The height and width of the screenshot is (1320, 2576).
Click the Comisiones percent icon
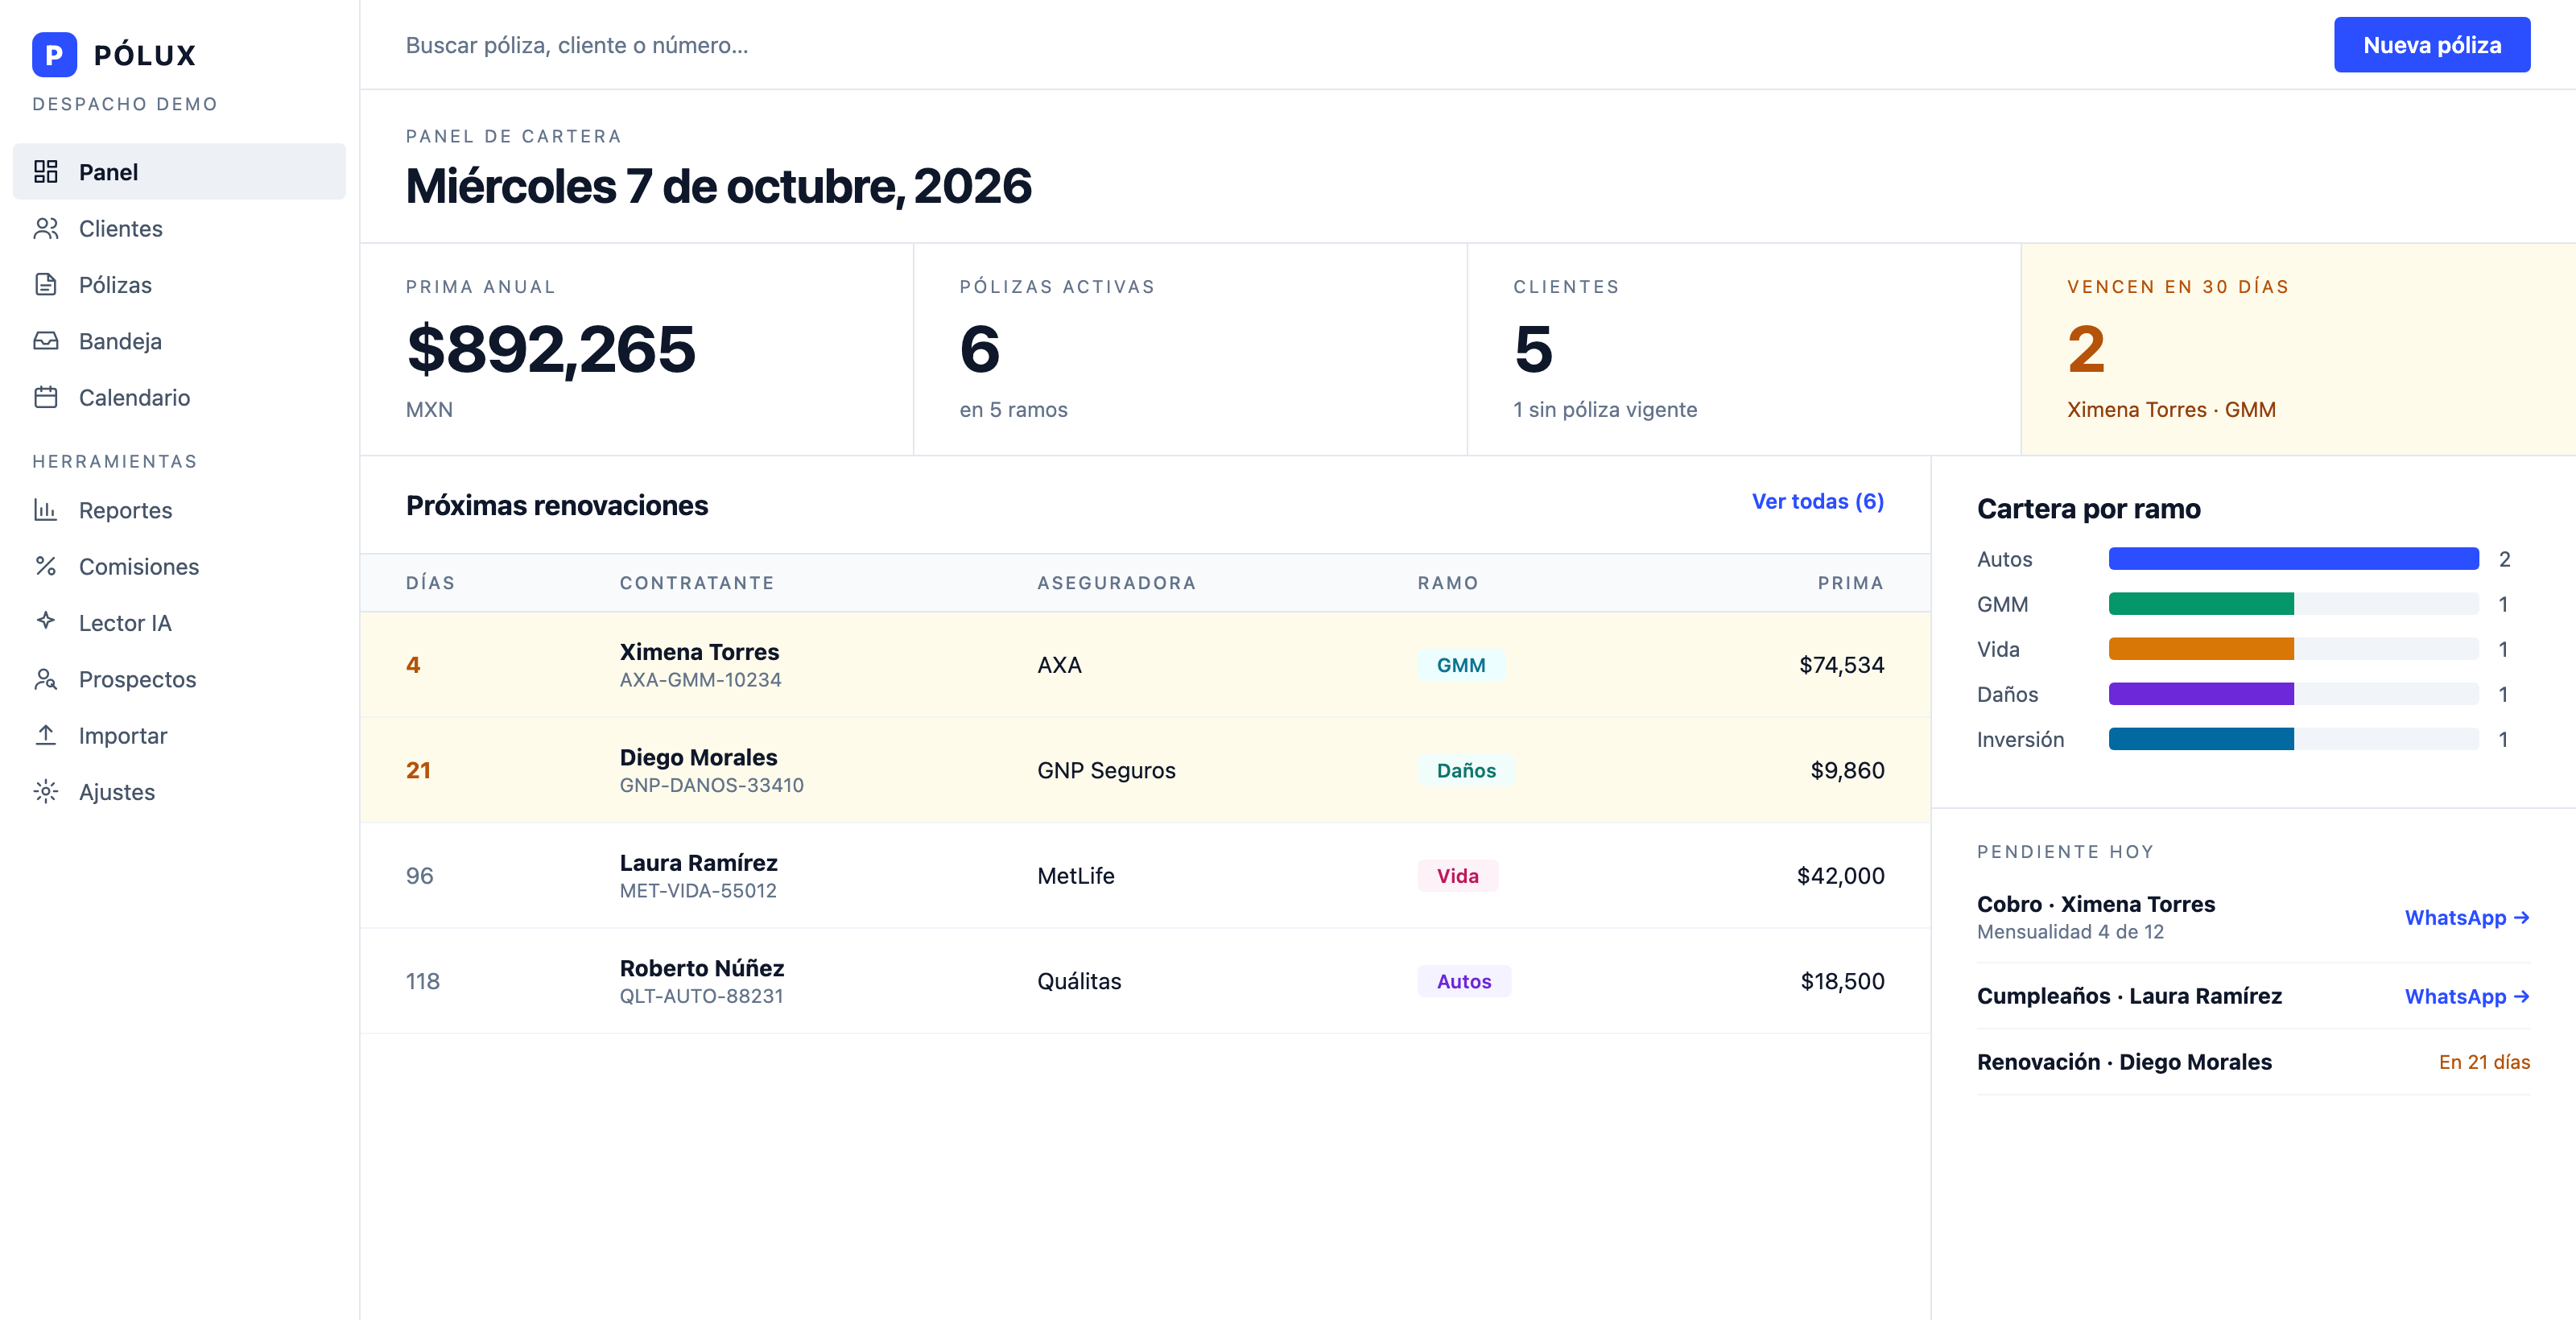point(46,567)
